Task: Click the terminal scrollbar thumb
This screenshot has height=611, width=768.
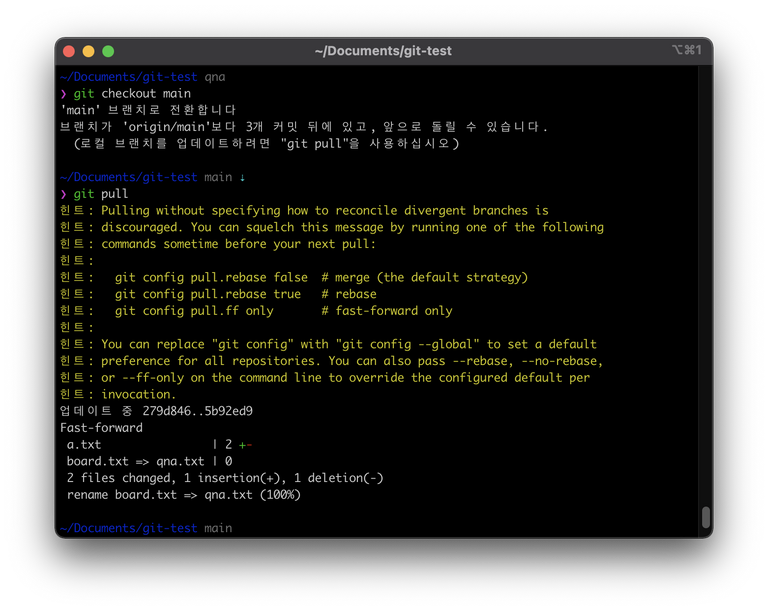Action: tap(705, 517)
